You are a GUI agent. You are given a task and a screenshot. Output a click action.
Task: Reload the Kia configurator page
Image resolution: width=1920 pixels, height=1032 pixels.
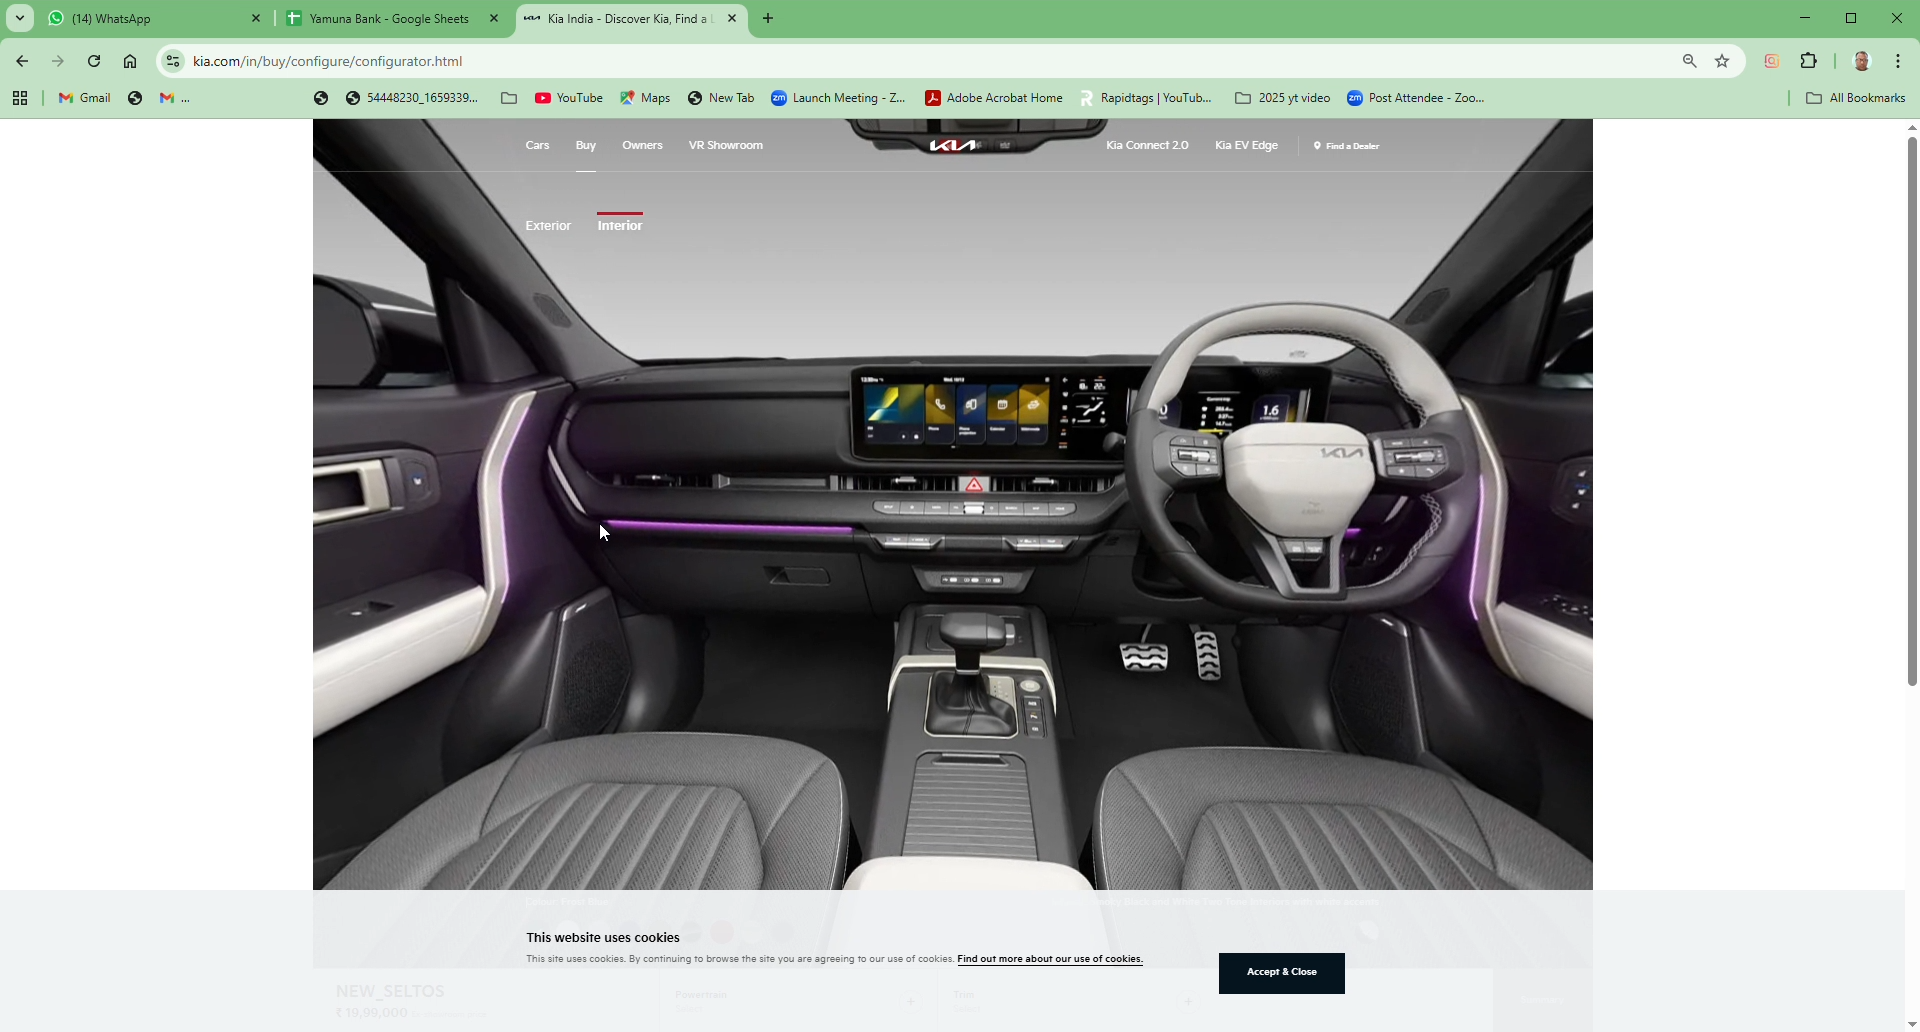94,61
